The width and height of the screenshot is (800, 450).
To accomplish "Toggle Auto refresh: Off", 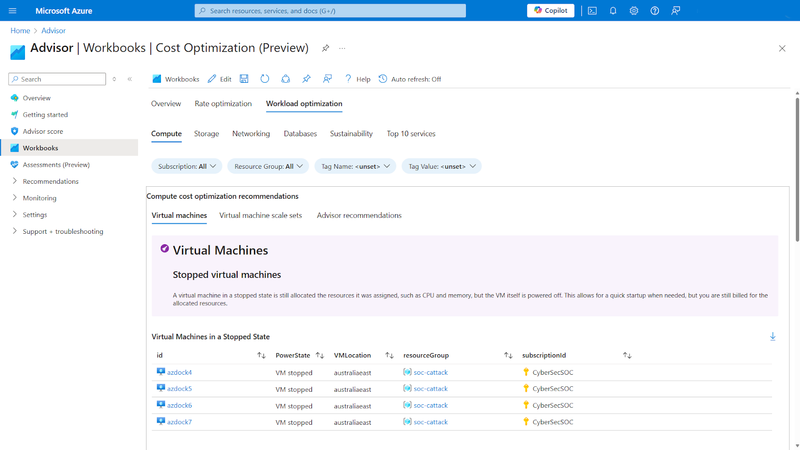I will click(x=410, y=79).
